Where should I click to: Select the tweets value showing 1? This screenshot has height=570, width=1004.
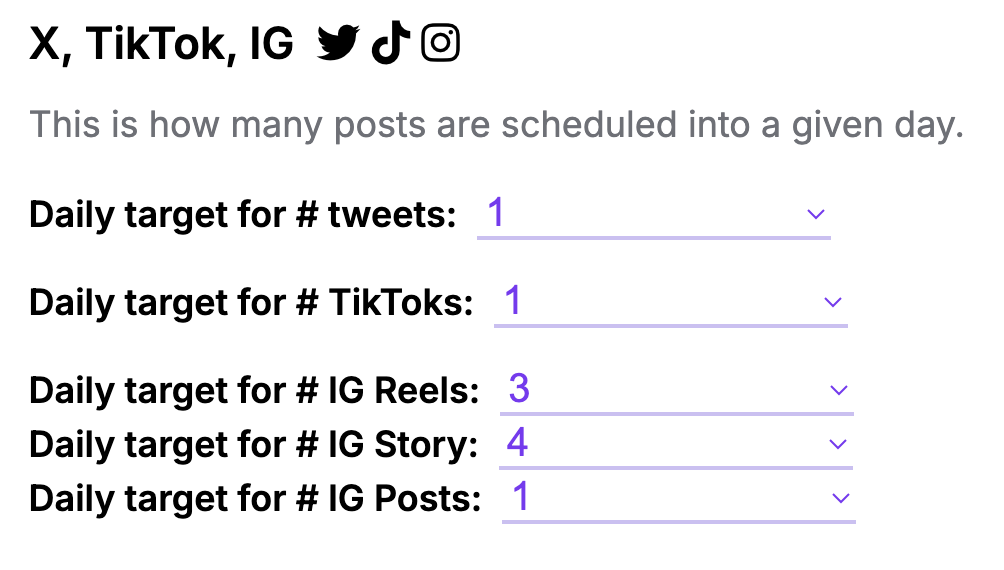497,213
